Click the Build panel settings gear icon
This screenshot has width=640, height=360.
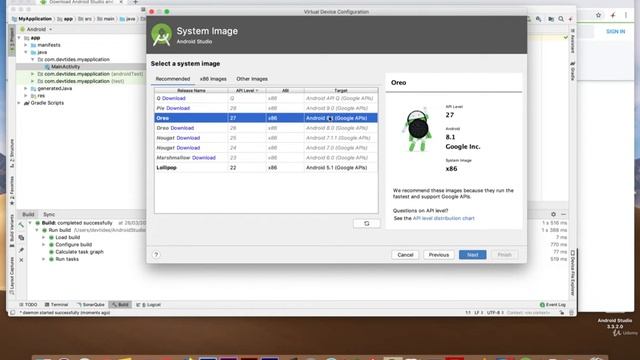tap(553, 214)
